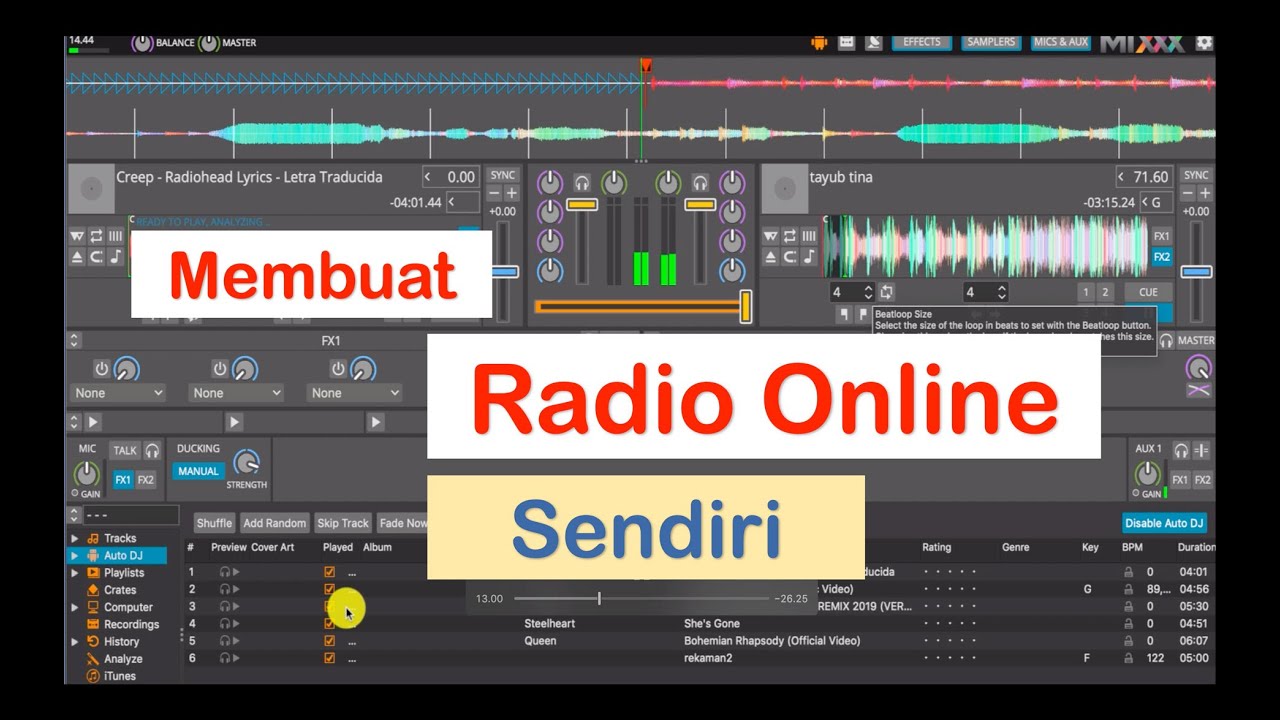
Task: Expand the Computer tree item
Action: point(74,607)
